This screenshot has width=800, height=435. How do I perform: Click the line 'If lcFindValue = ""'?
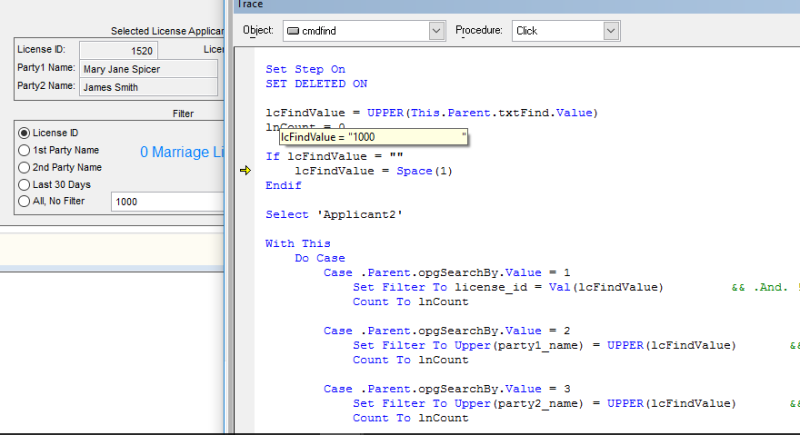[x=334, y=156]
